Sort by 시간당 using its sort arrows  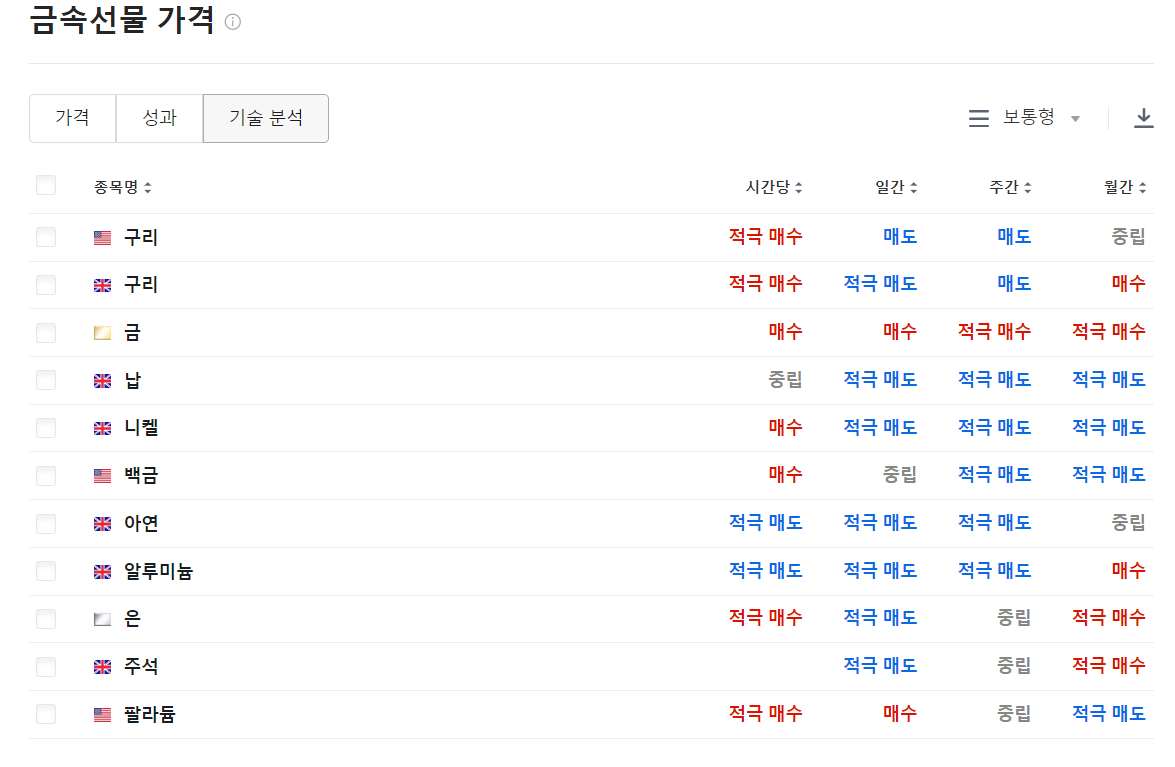coord(799,188)
